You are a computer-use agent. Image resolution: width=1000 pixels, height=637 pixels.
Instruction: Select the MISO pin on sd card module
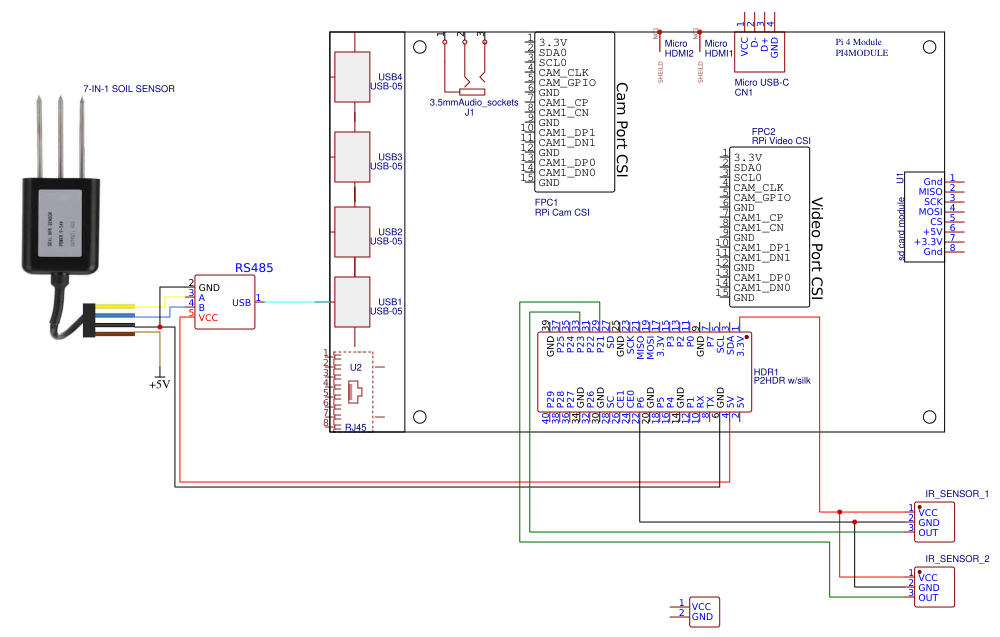930,191
